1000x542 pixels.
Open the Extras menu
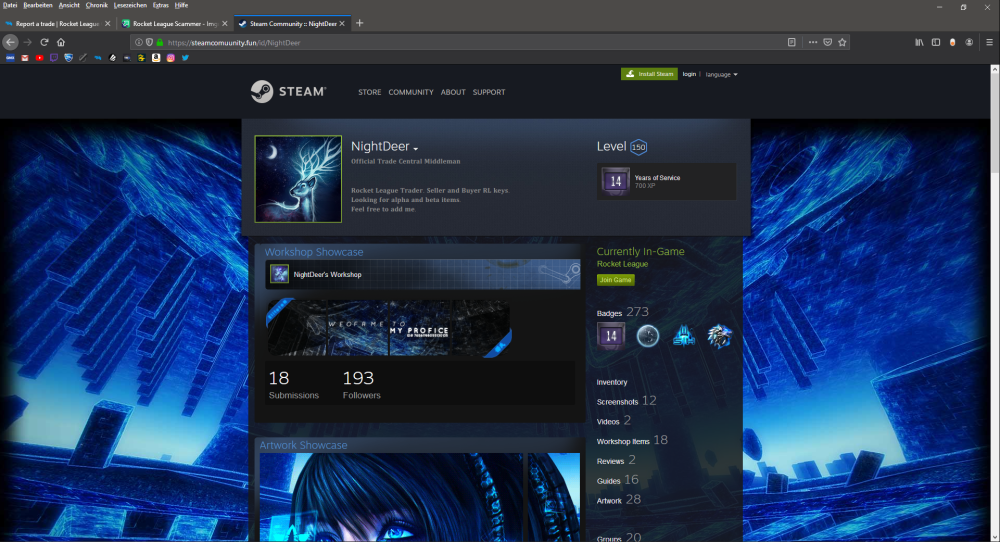(161, 5)
